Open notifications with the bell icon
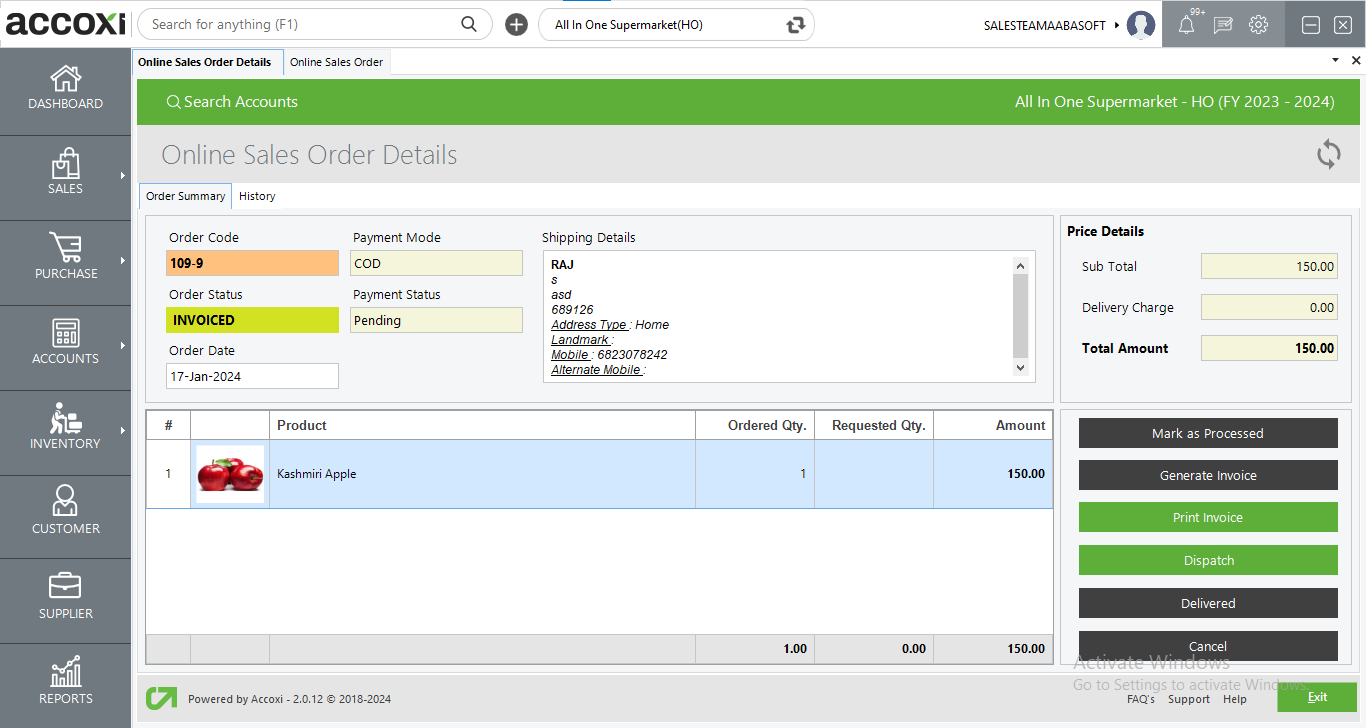1366x728 pixels. 1187,24
